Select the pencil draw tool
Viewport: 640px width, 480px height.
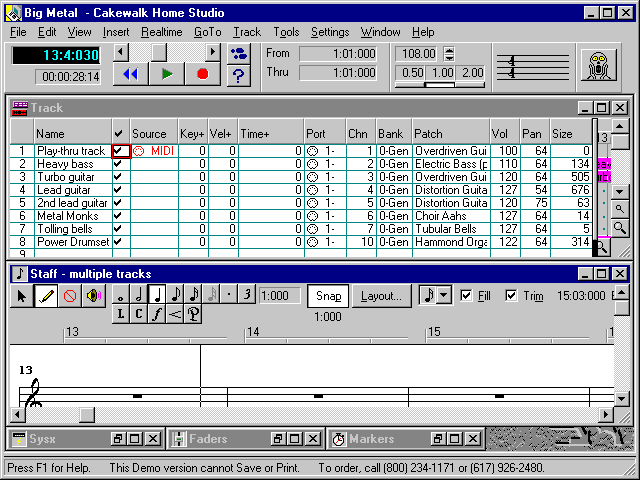coord(45,296)
